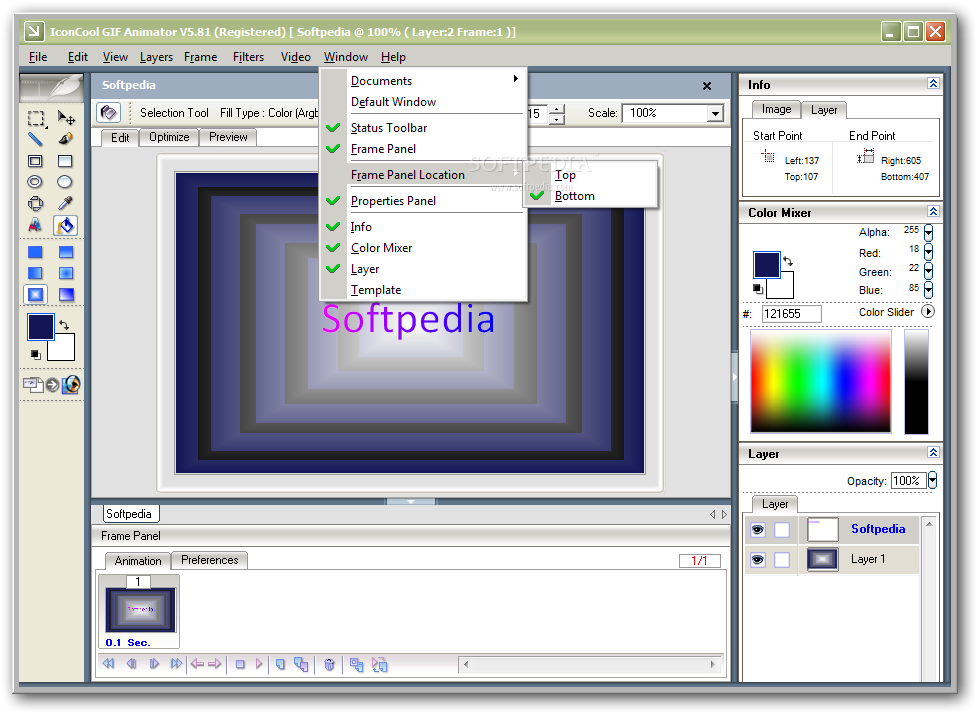
Task: Click the fill tool options icon
Action: (109, 113)
